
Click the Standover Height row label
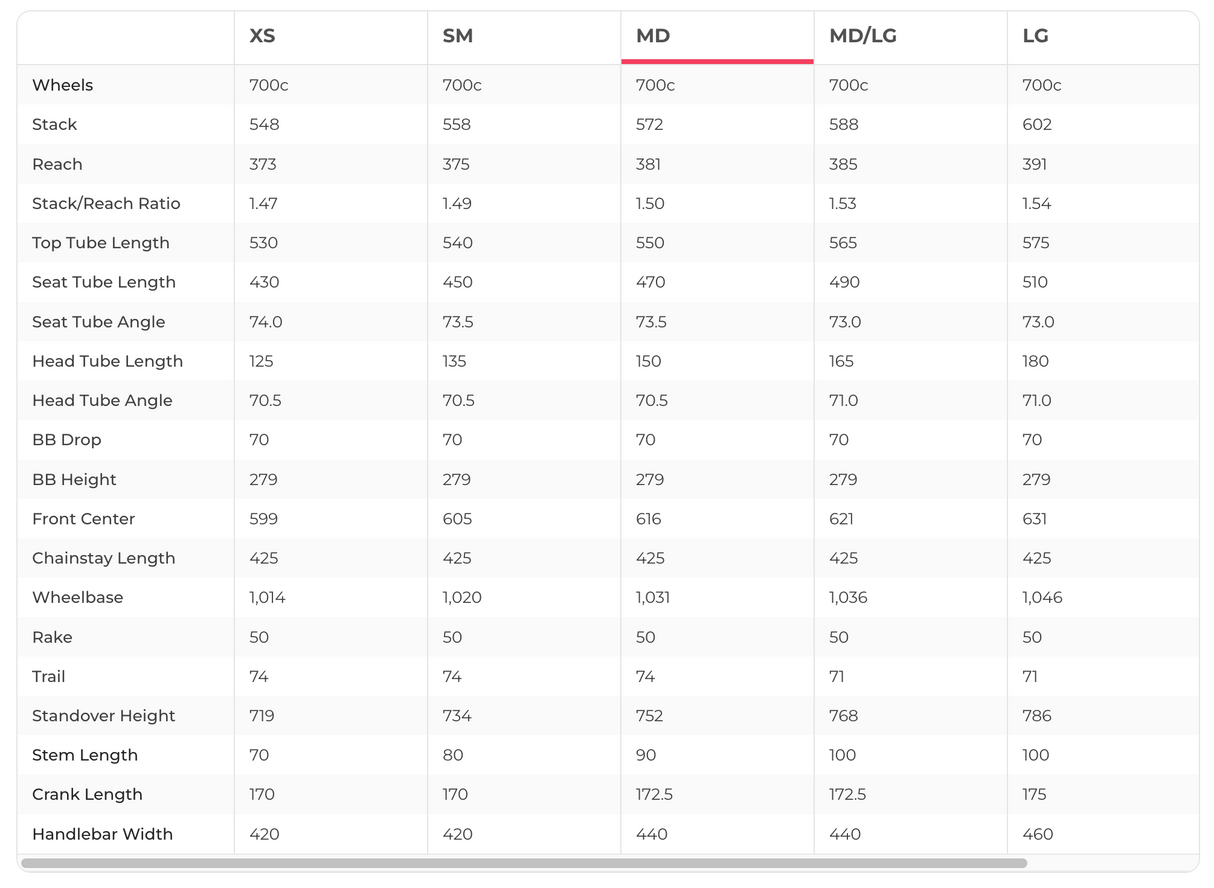click(x=104, y=716)
